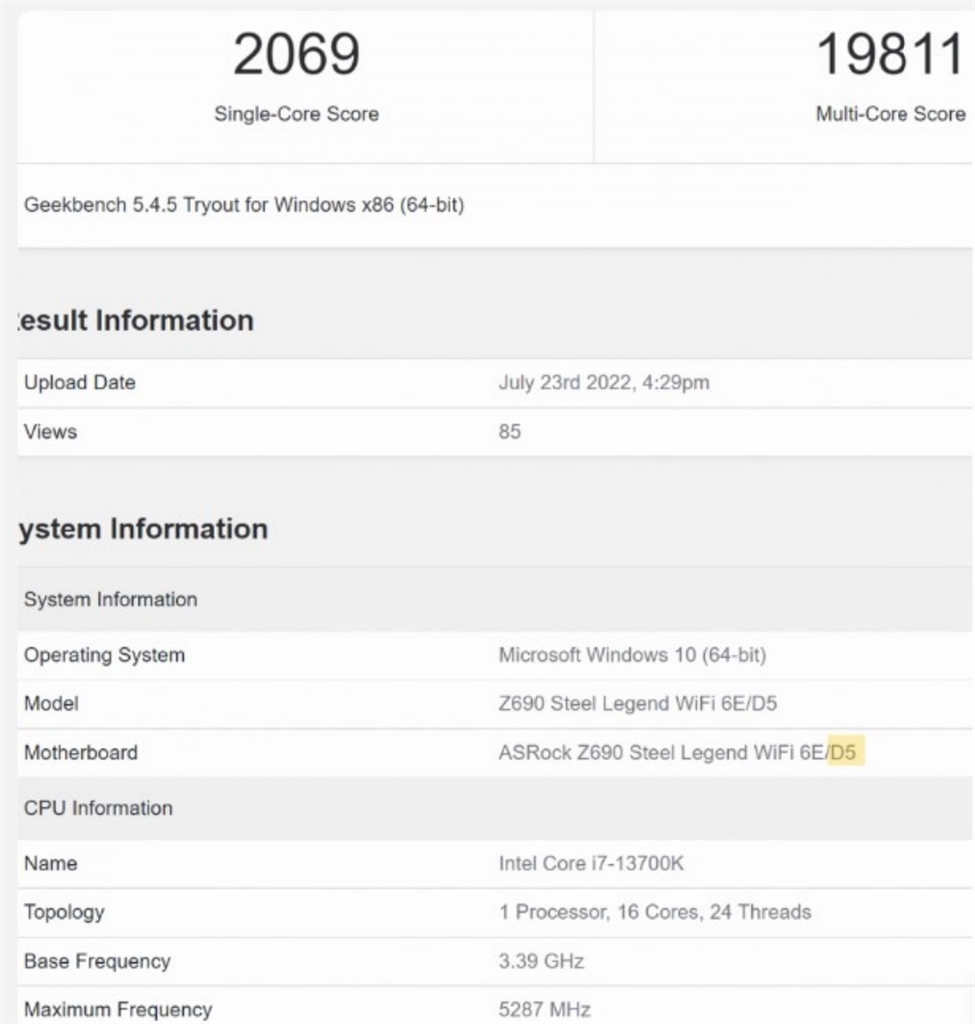Click the System Information table header row

click(x=111, y=600)
